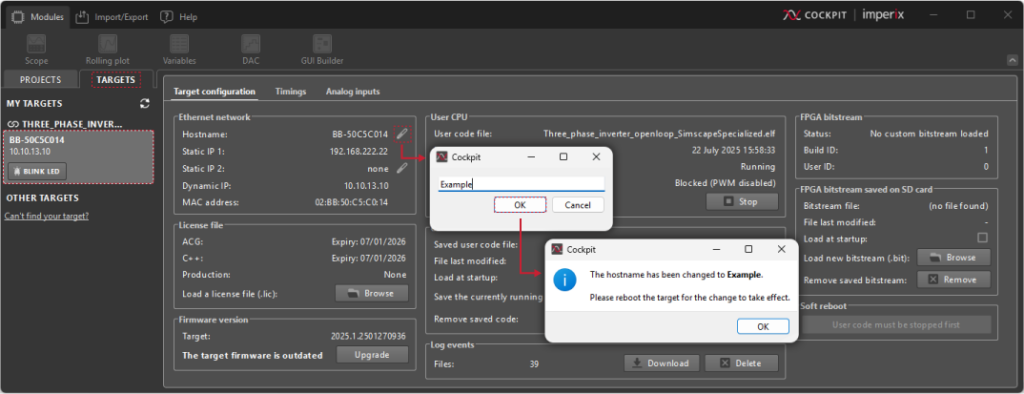Select target BB-50C5C014 in the list
The height and width of the screenshot is (394, 1024).
[x=78, y=157]
